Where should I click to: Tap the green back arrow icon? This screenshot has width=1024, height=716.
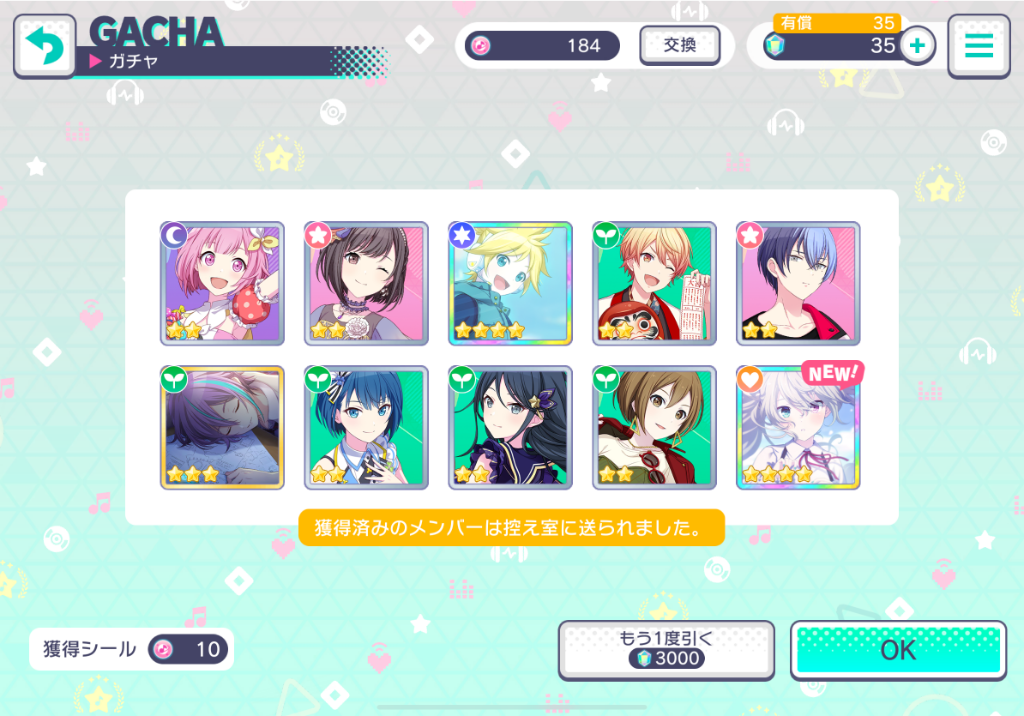tap(44, 46)
